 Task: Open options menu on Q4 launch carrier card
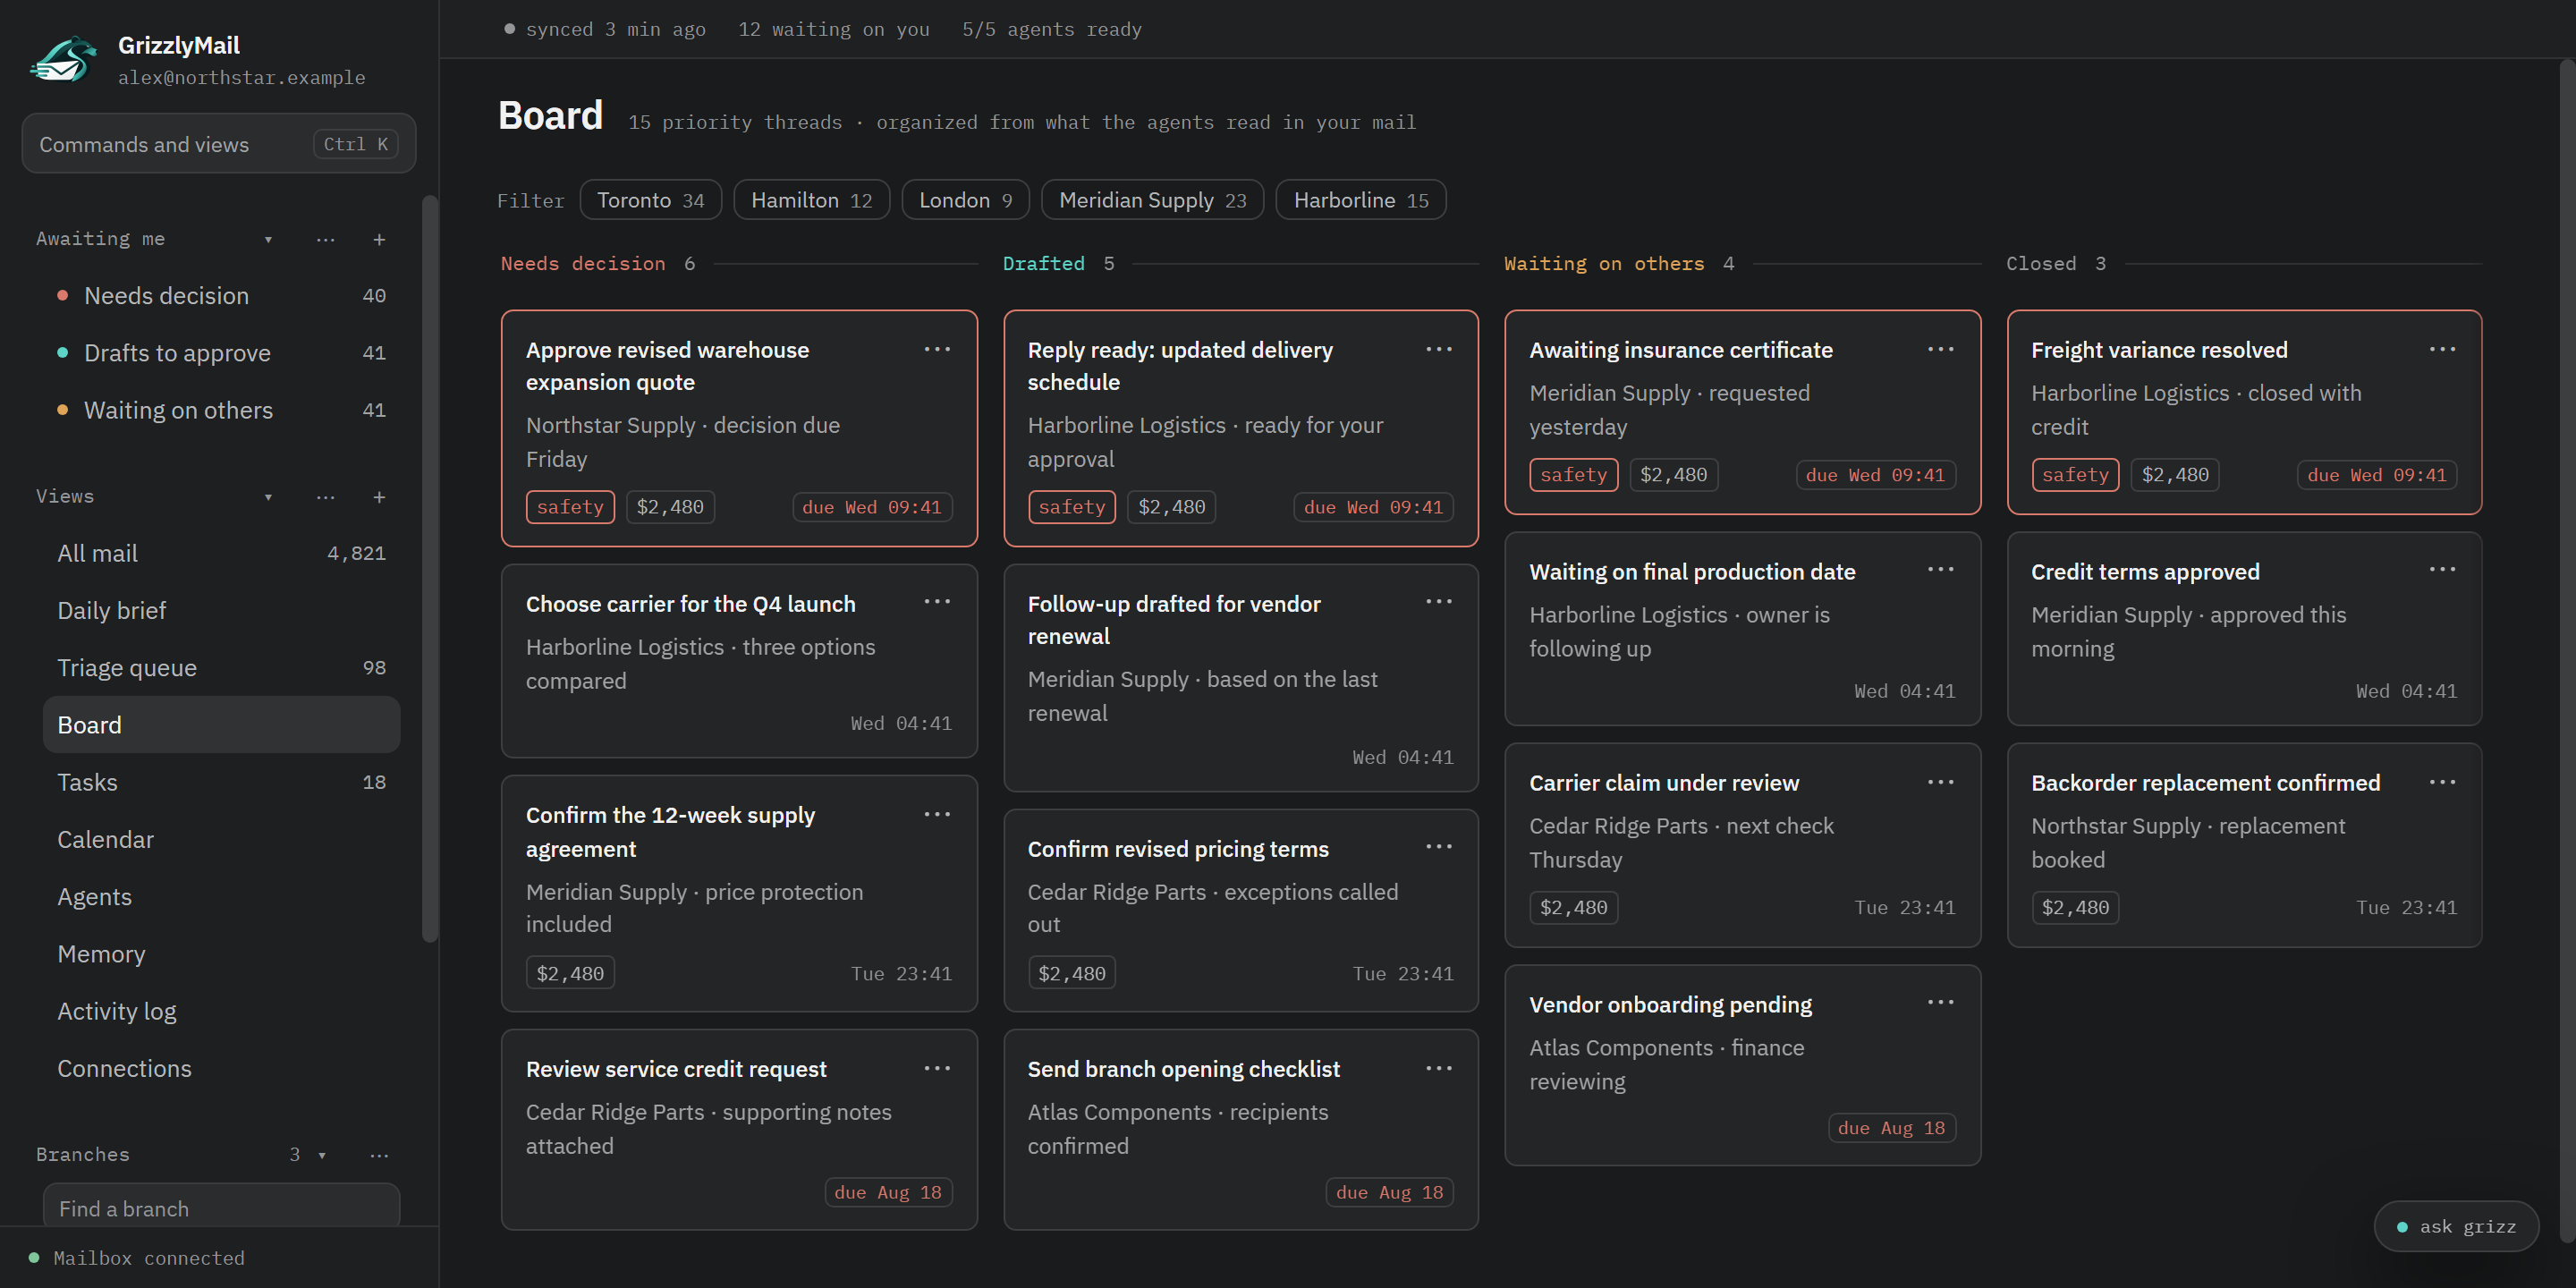pyautogui.click(x=937, y=601)
